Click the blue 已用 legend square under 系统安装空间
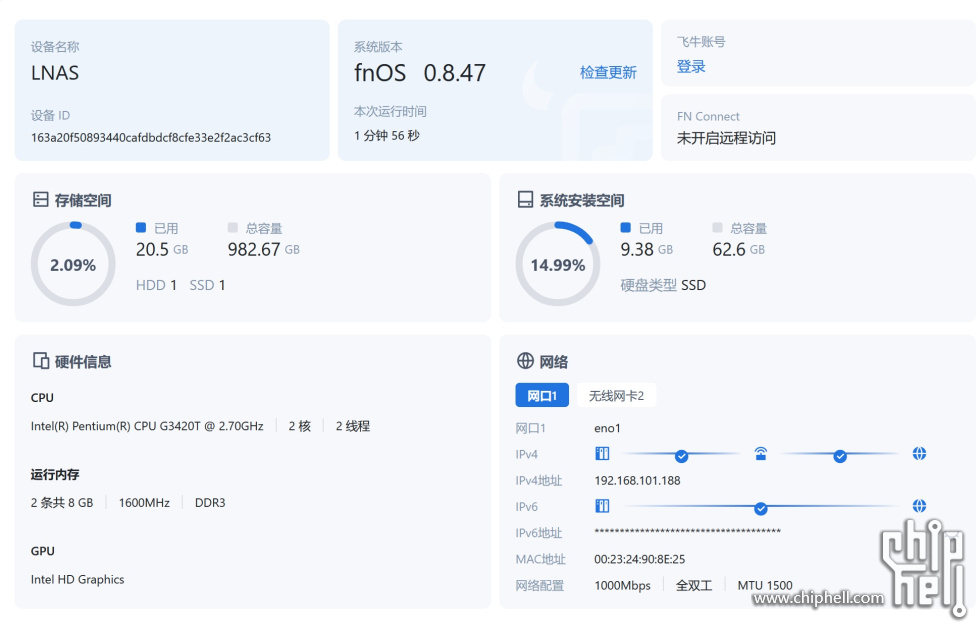 pos(625,227)
